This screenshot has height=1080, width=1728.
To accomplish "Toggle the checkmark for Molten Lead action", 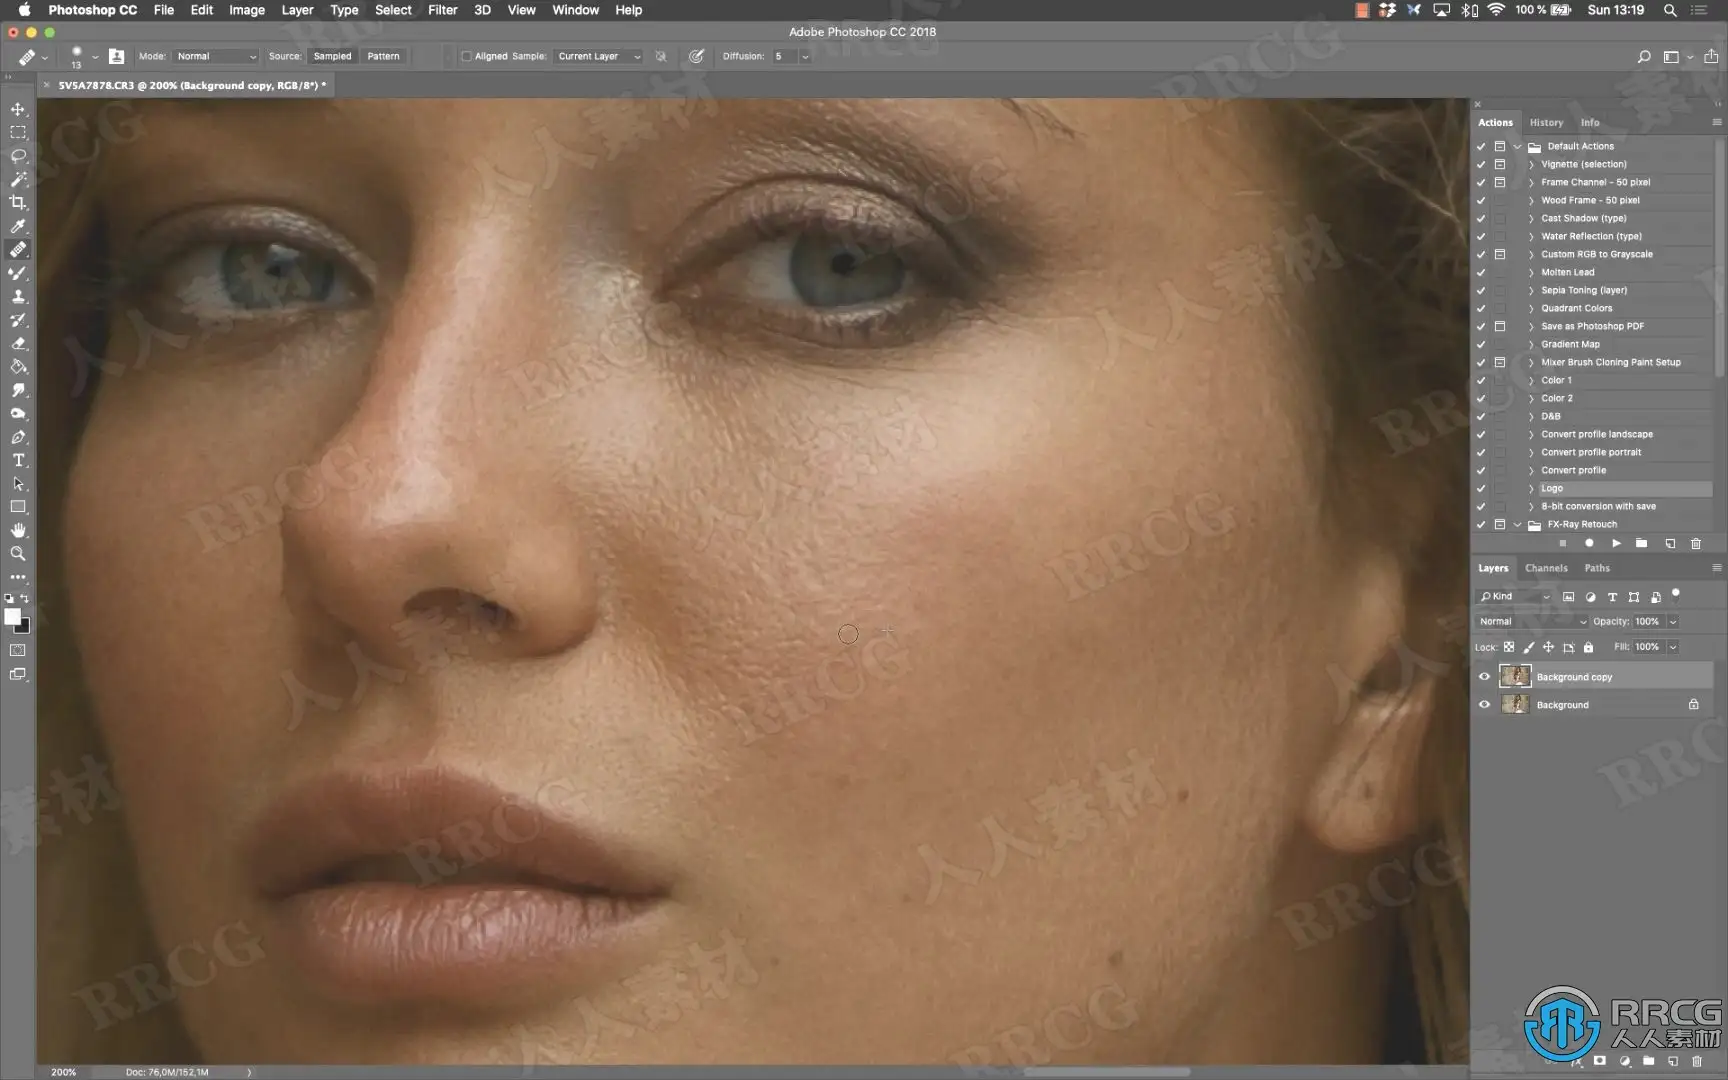I will [x=1481, y=272].
